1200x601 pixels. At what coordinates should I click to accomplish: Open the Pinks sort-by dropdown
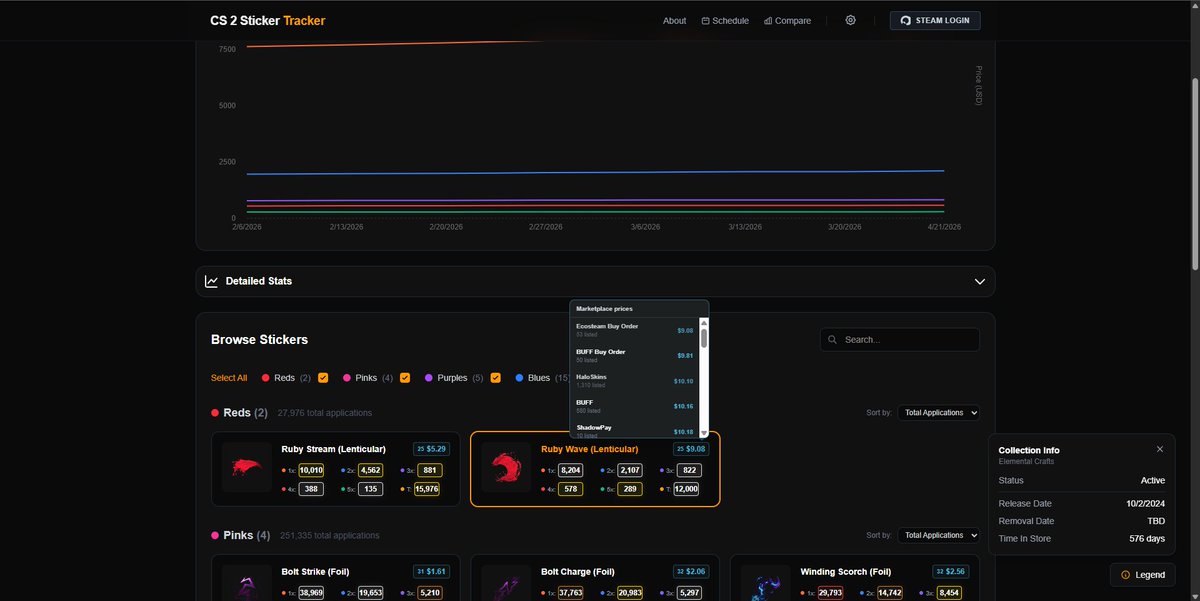tap(938, 535)
